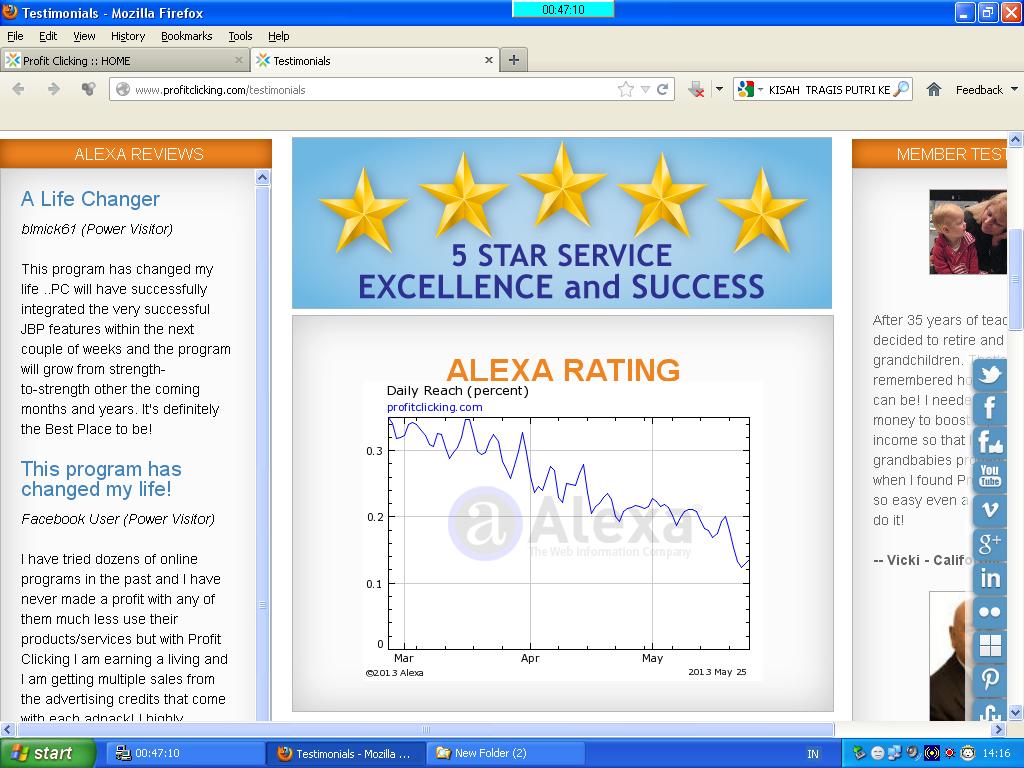Open the View menu

point(84,36)
